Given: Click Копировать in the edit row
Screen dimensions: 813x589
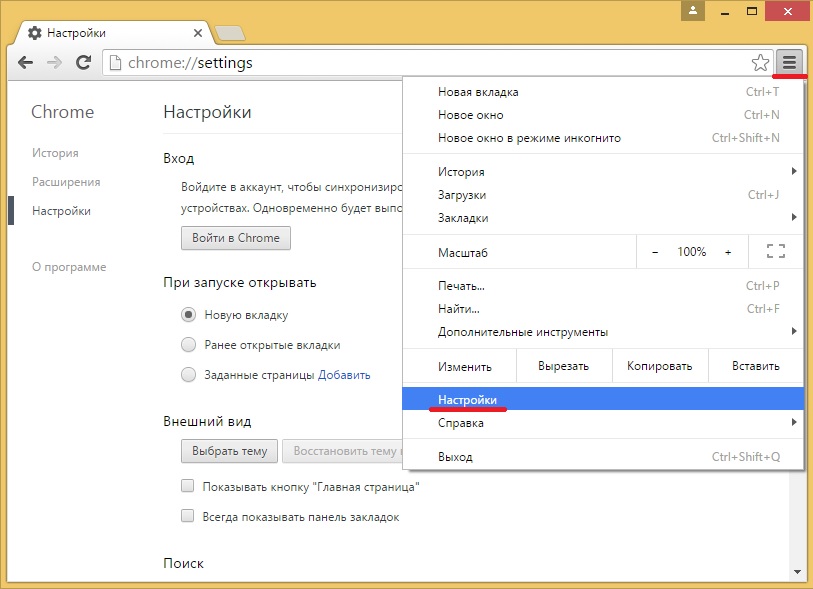Looking at the screenshot, I should 660,366.
